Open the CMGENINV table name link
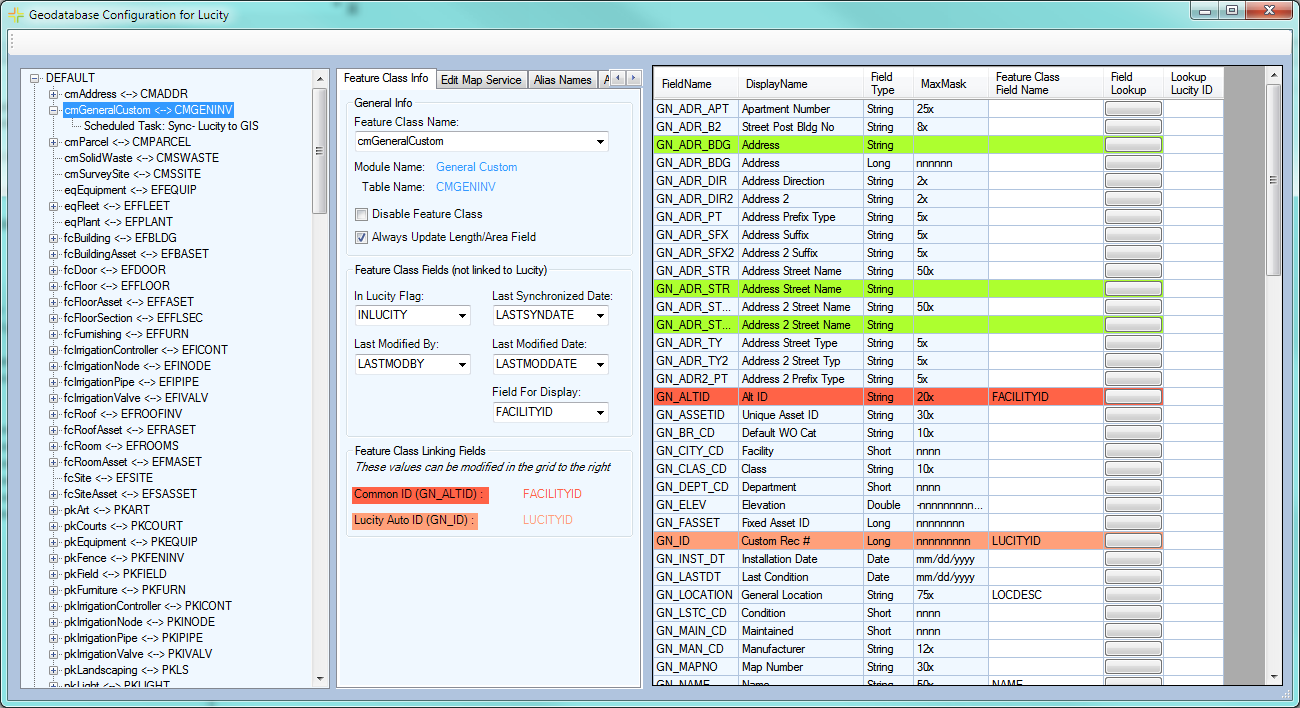This screenshot has height=708, width=1300. click(x=465, y=187)
